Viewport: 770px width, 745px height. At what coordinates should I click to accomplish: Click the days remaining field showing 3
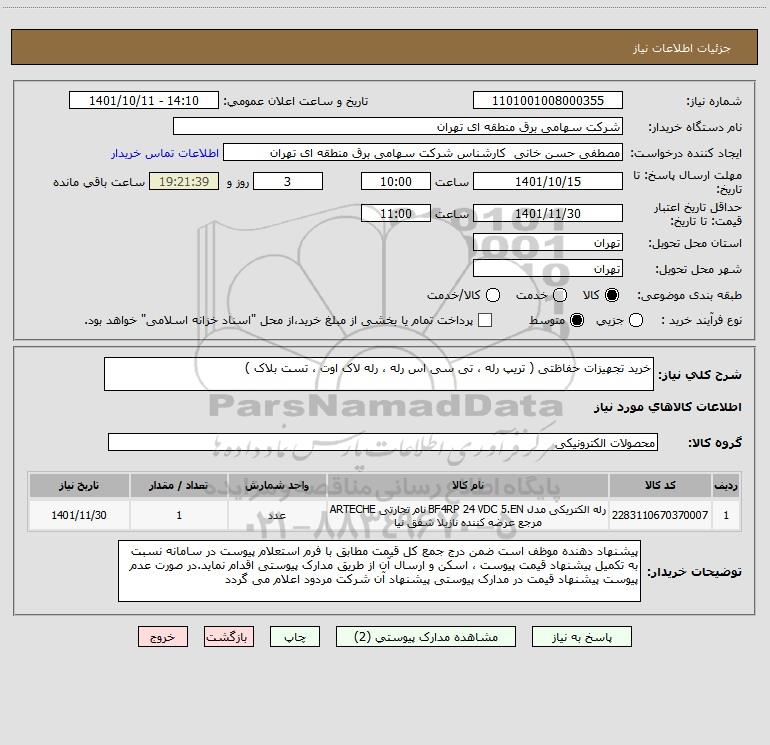pos(288,181)
